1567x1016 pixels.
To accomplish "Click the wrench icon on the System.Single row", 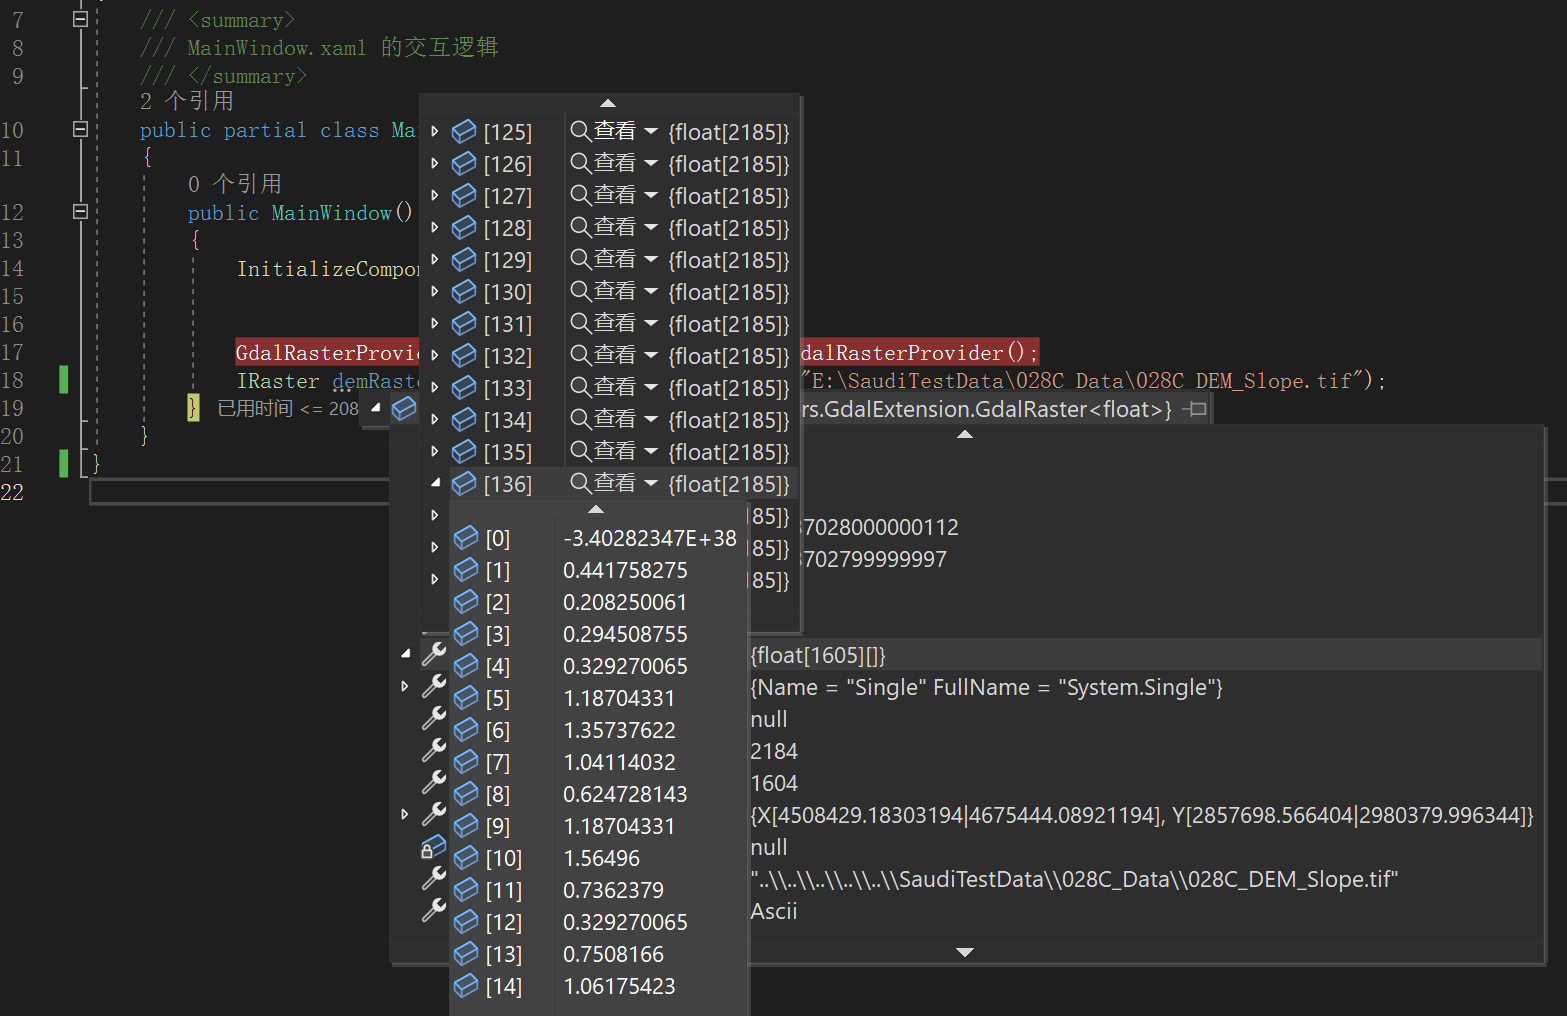I will click(x=434, y=686).
